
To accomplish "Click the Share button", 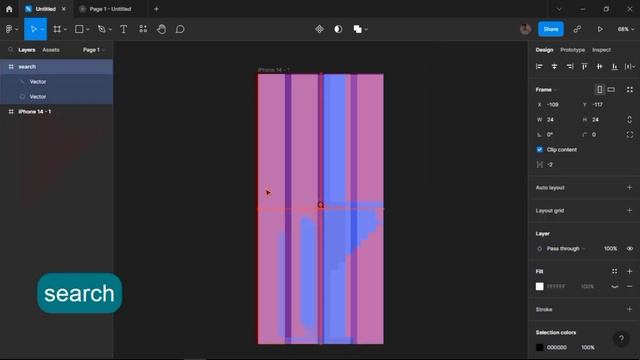I will (551, 29).
